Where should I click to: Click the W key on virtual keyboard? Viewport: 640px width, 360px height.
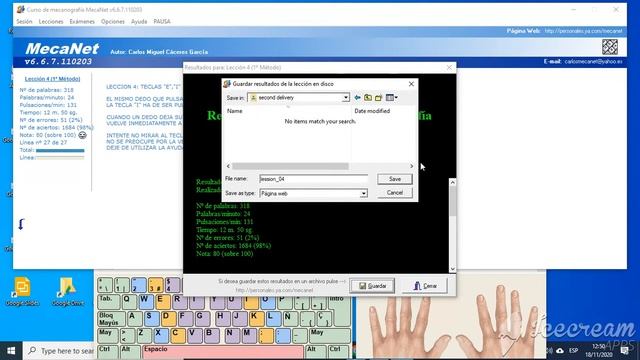(146, 302)
